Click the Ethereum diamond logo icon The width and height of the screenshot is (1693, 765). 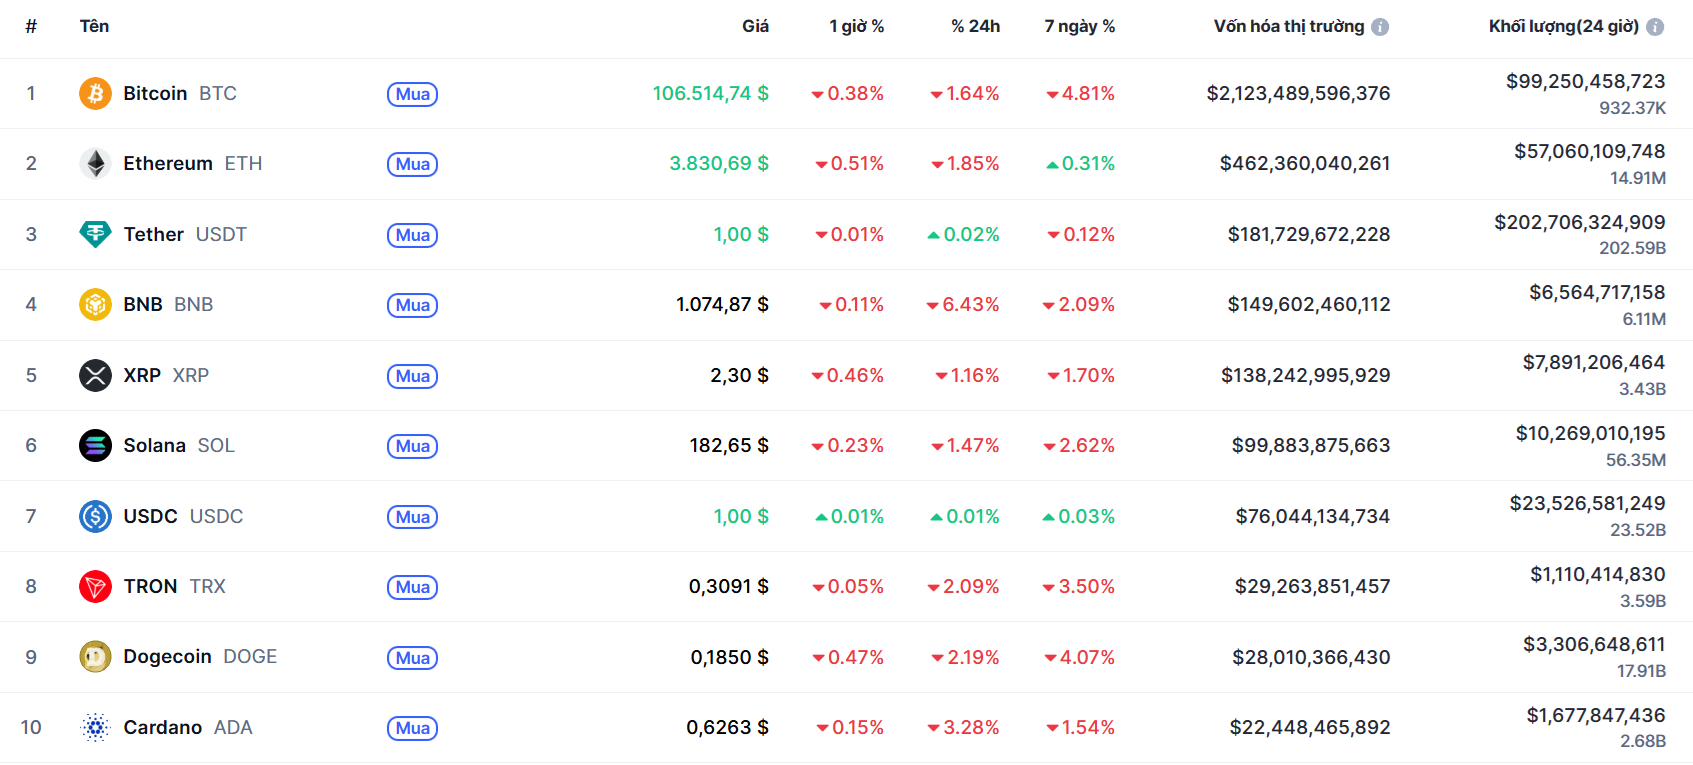click(x=95, y=164)
